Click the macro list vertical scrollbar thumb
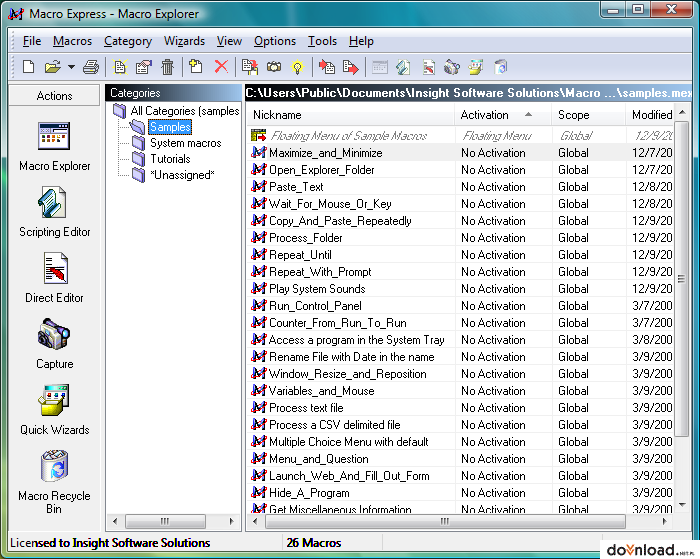 (682, 279)
